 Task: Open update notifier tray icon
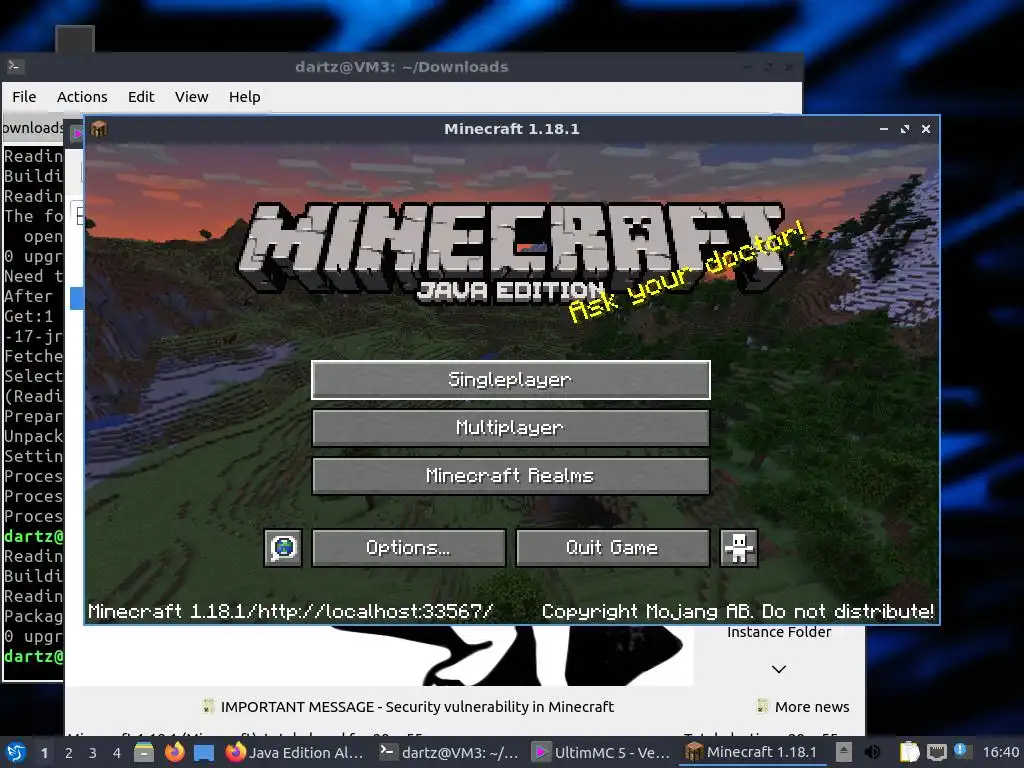click(961, 751)
